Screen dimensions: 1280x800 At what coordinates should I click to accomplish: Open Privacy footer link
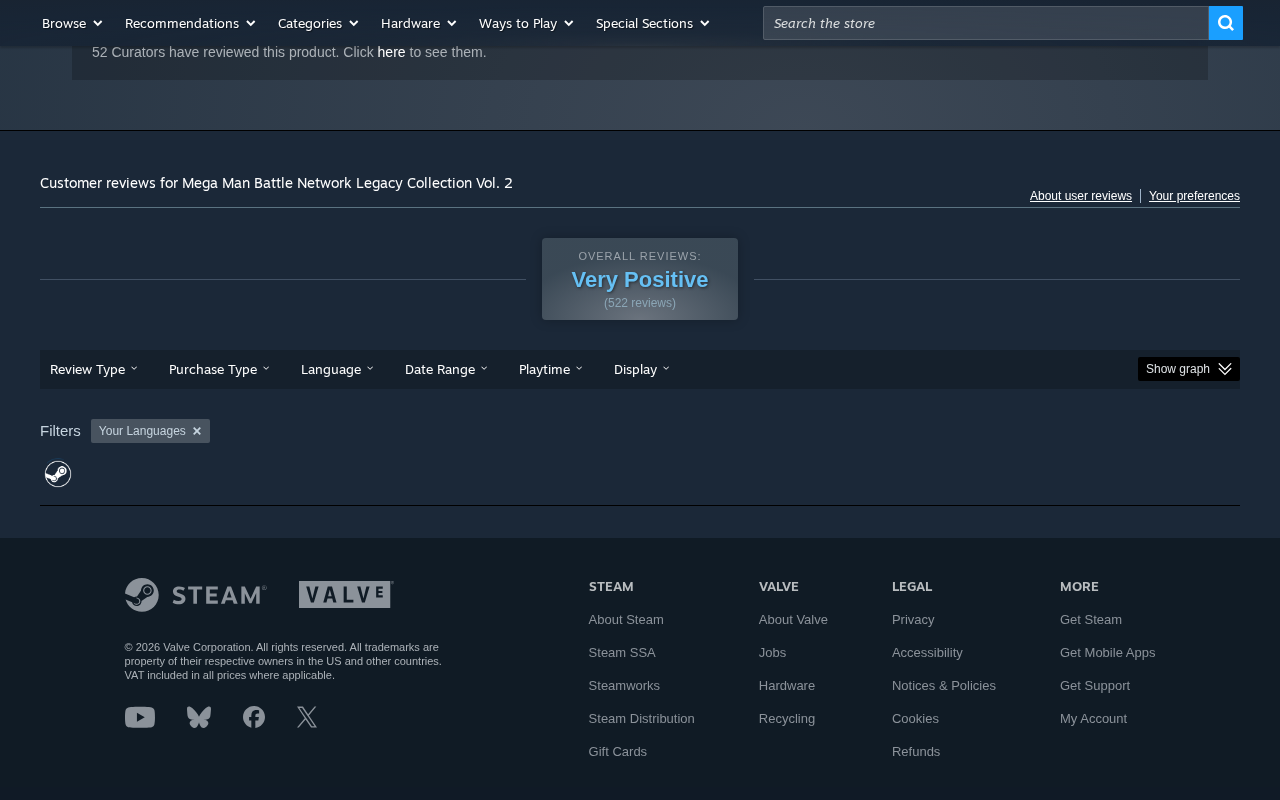913,620
